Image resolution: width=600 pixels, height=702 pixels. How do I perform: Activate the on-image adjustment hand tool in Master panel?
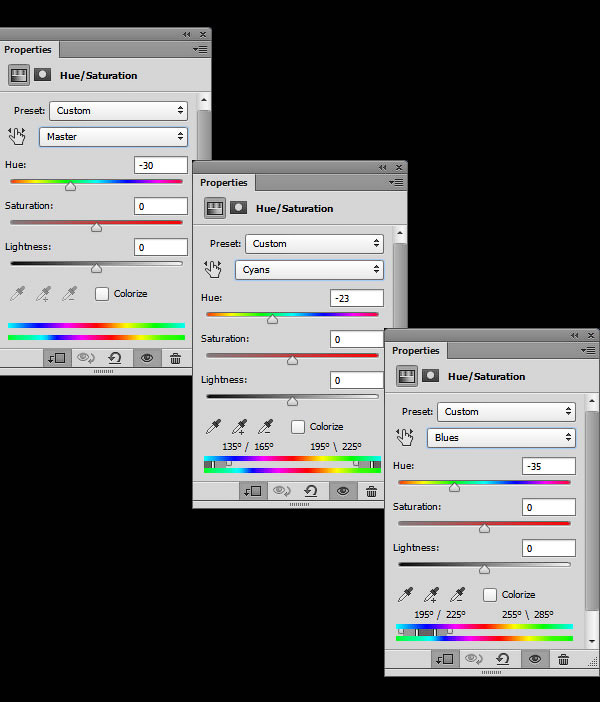click(x=17, y=136)
